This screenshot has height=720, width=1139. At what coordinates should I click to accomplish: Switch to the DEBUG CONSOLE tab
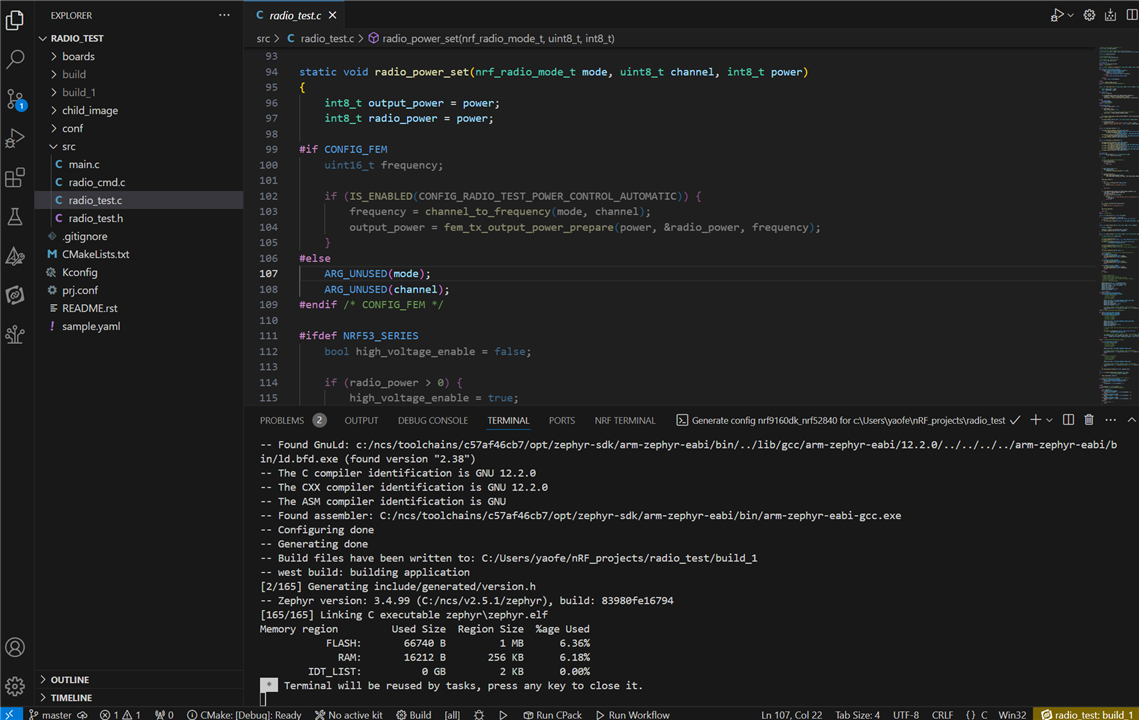432,420
